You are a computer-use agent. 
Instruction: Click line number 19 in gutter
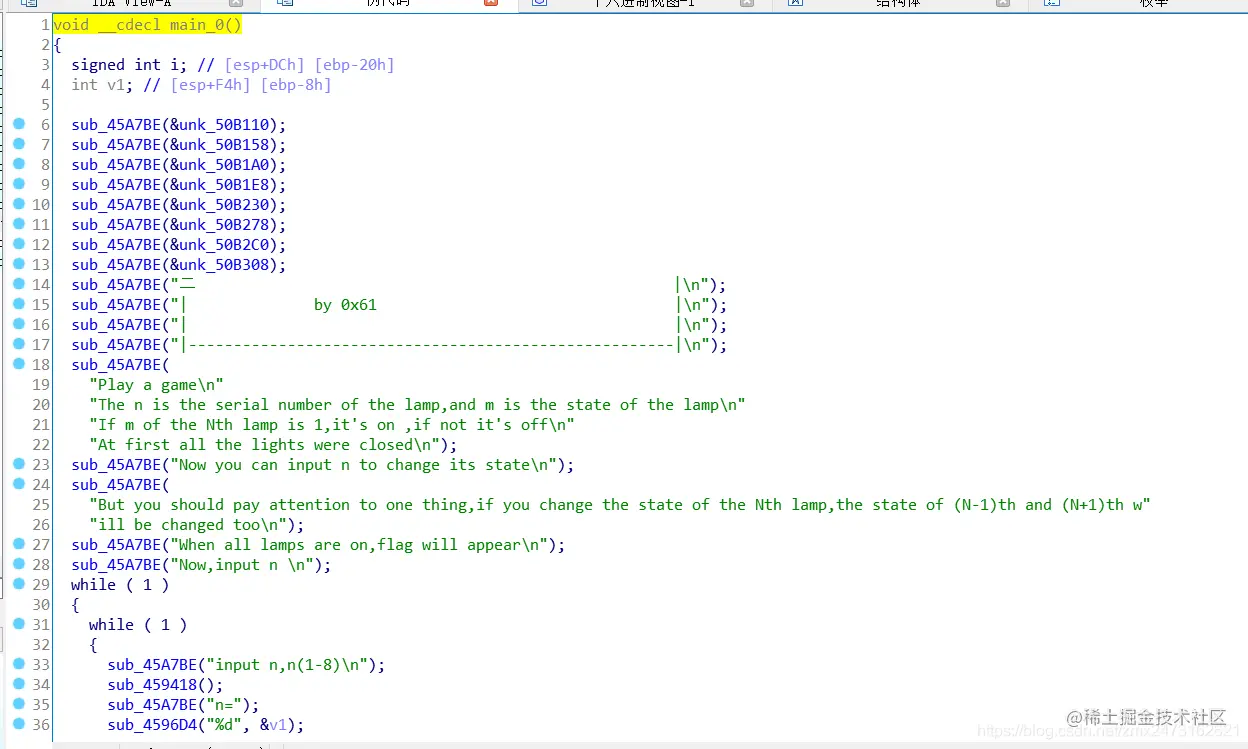[x=40, y=384]
